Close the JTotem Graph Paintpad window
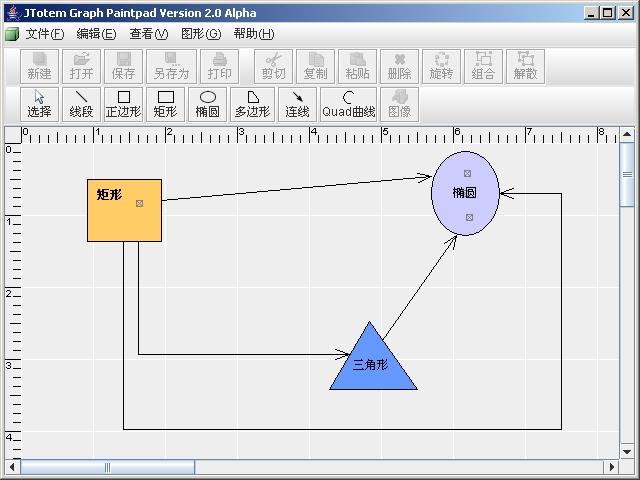This screenshot has width=640, height=480. click(x=625, y=13)
